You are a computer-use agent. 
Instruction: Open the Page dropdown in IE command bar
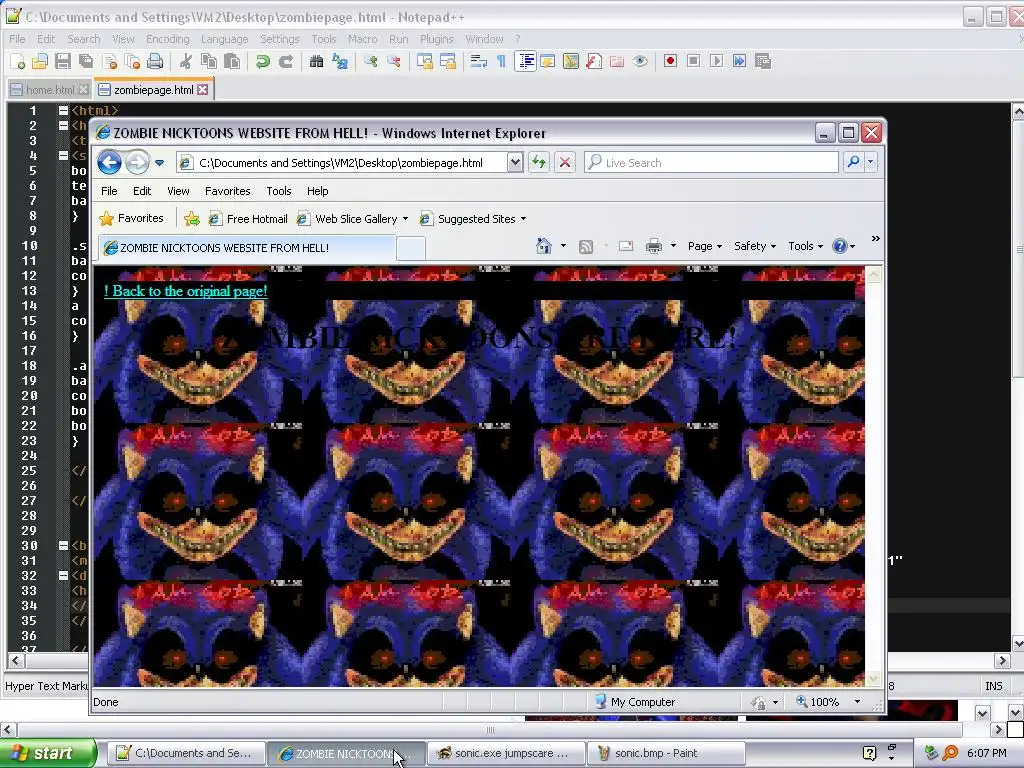(705, 246)
